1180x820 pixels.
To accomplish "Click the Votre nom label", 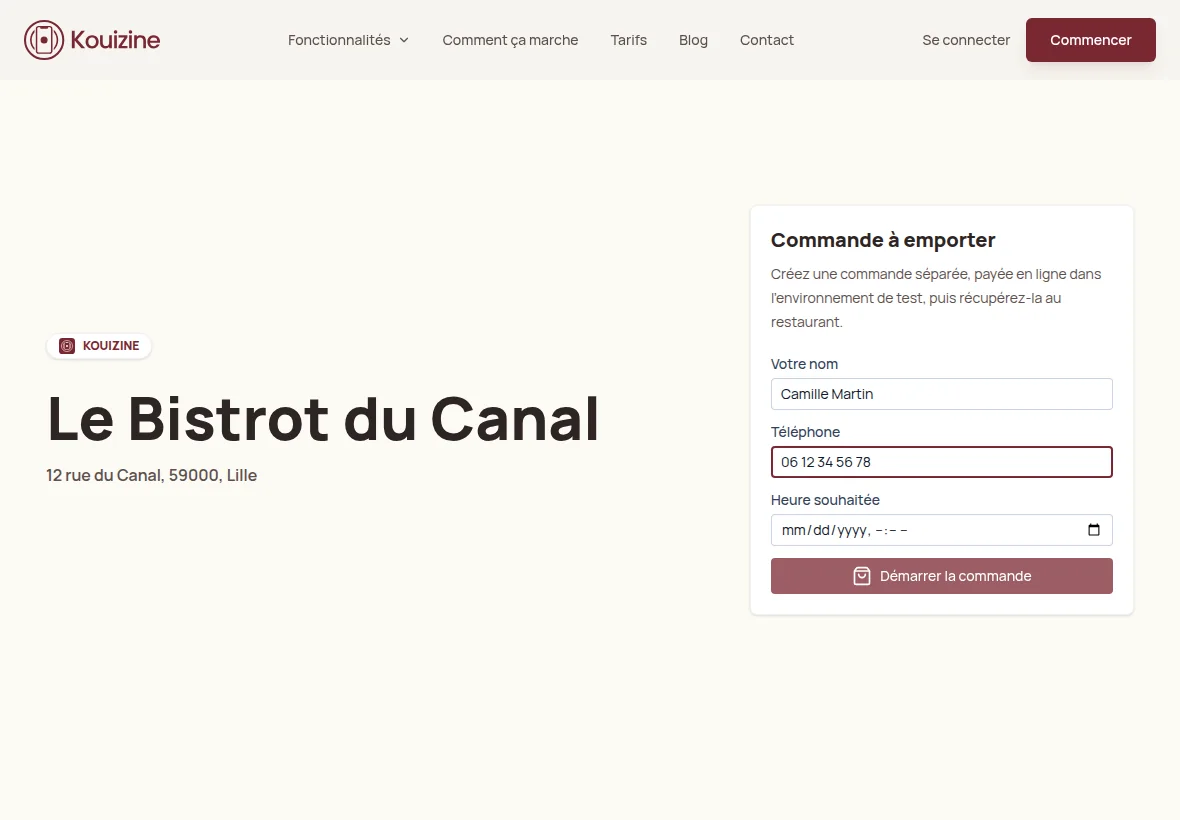I will coord(804,364).
